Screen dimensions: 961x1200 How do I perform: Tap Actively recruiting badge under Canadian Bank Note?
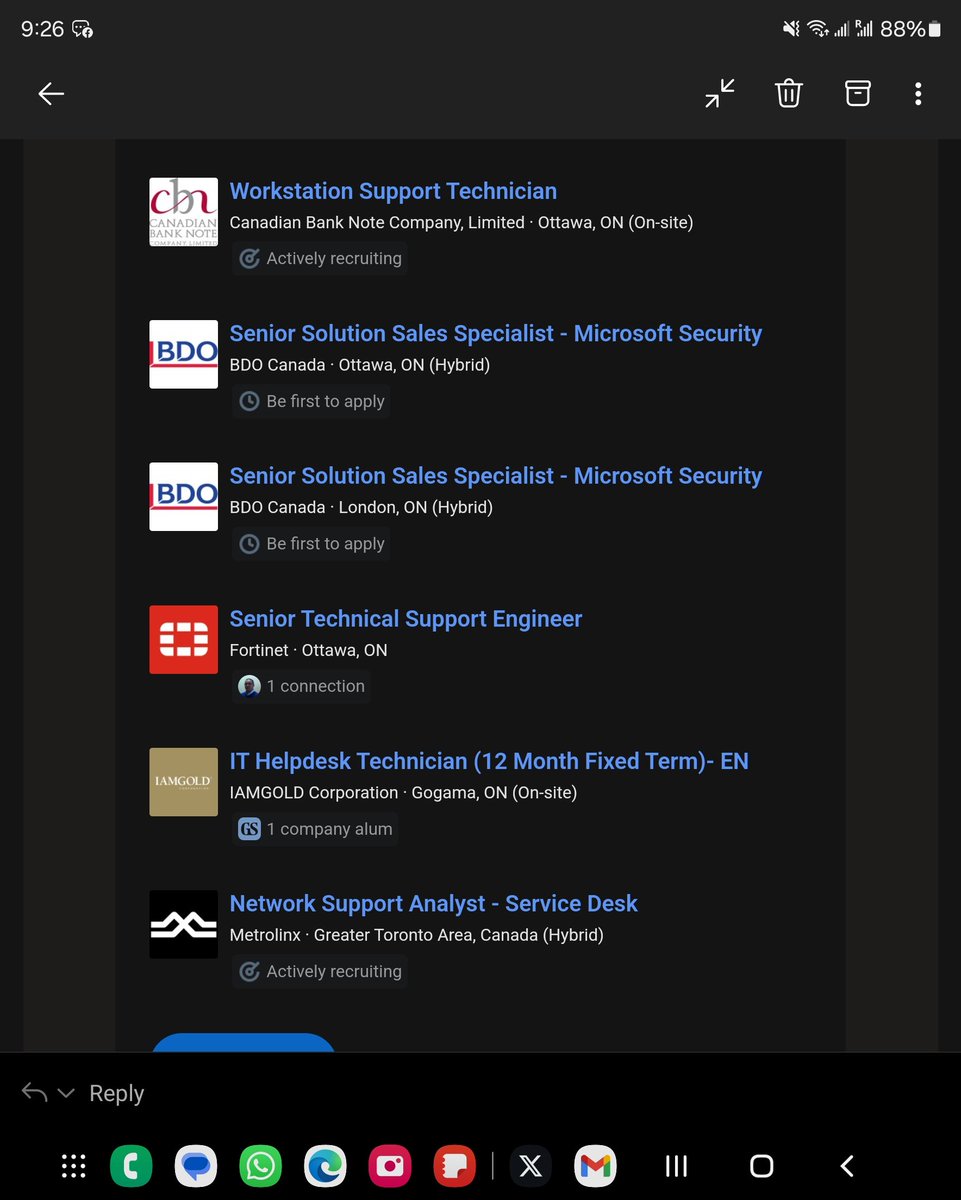[320, 258]
